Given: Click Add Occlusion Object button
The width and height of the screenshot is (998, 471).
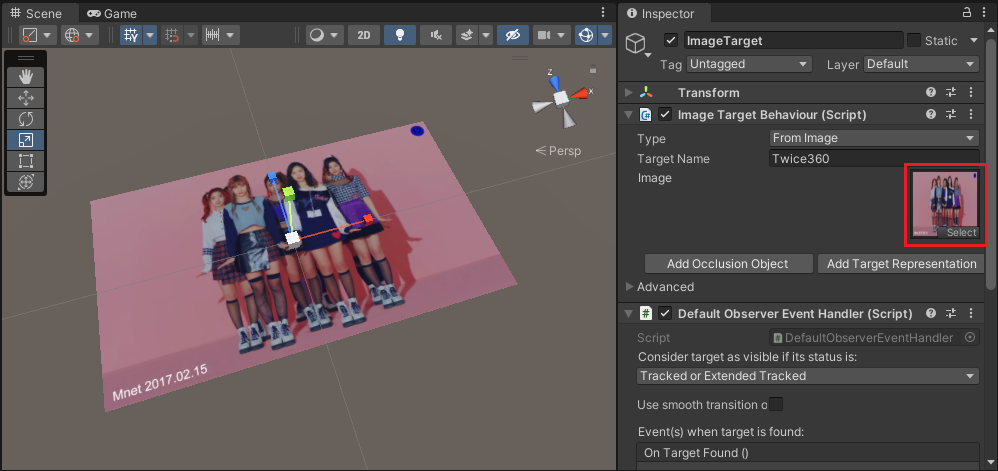Looking at the screenshot, I should click(x=728, y=264).
